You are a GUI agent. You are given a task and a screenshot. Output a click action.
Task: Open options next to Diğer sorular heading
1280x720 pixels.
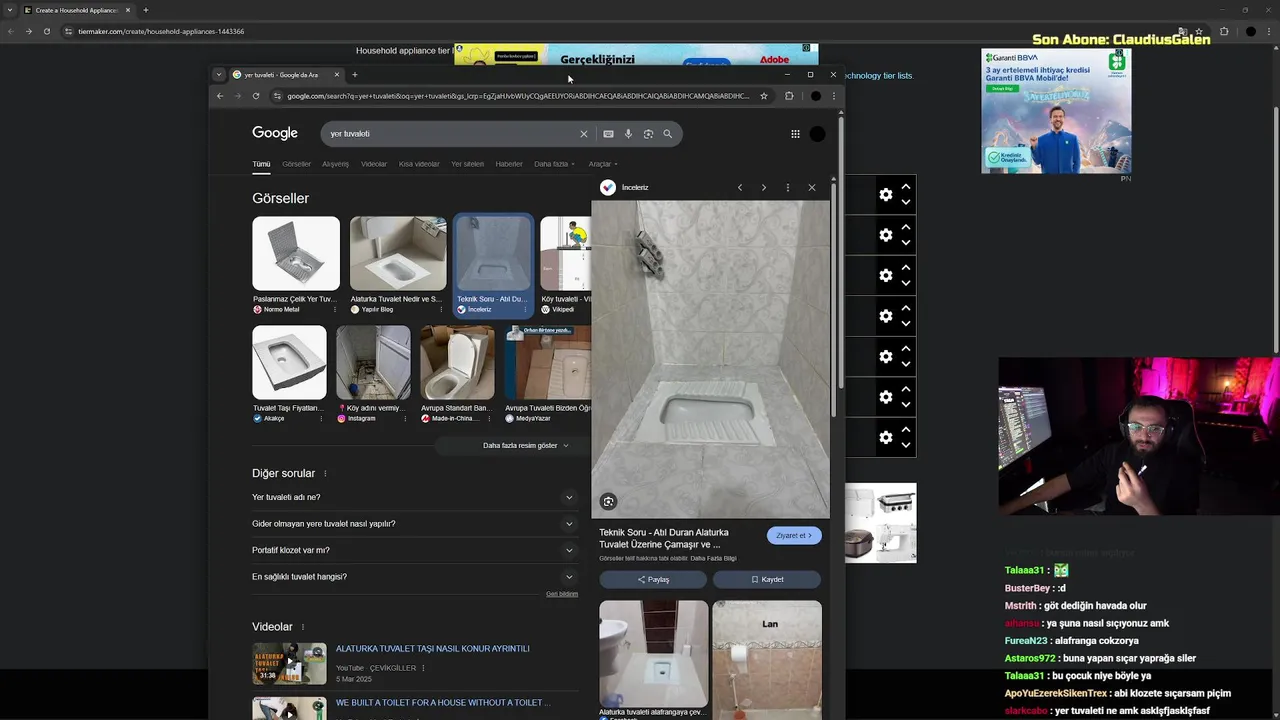[325, 474]
